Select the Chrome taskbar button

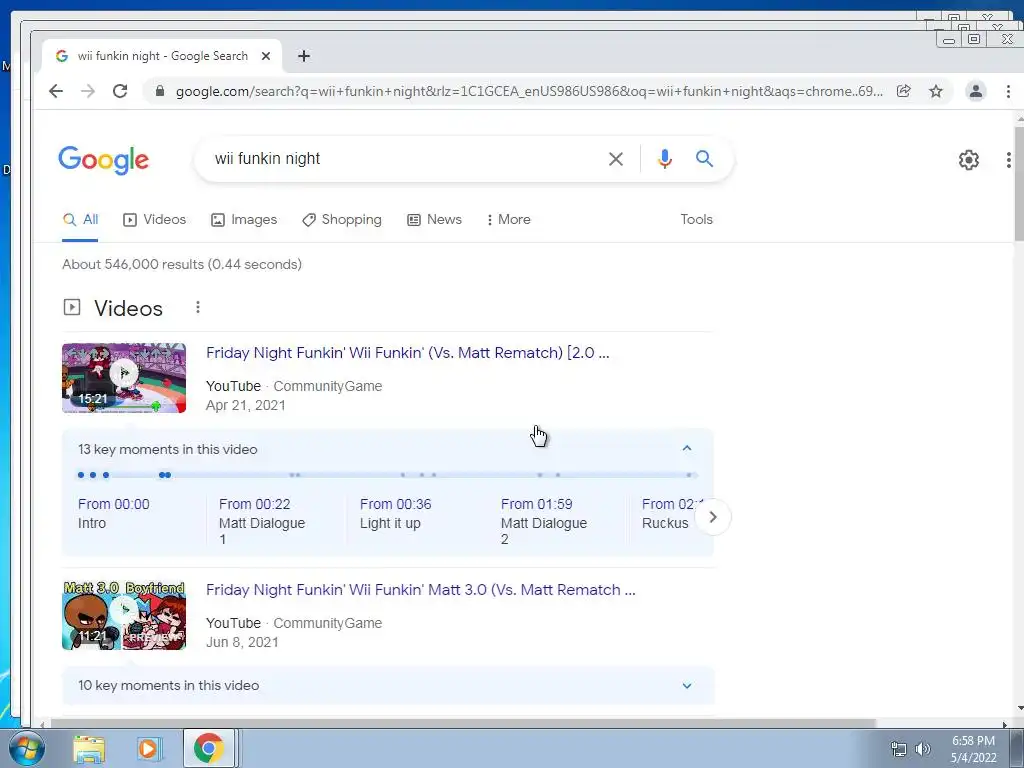[208, 748]
